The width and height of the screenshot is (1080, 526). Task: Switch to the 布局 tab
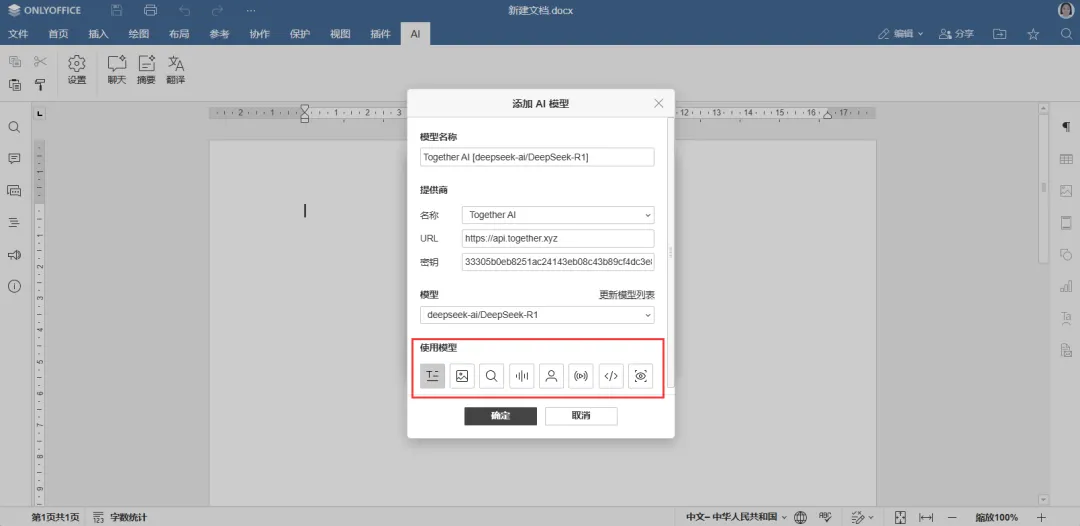click(179, 34)
